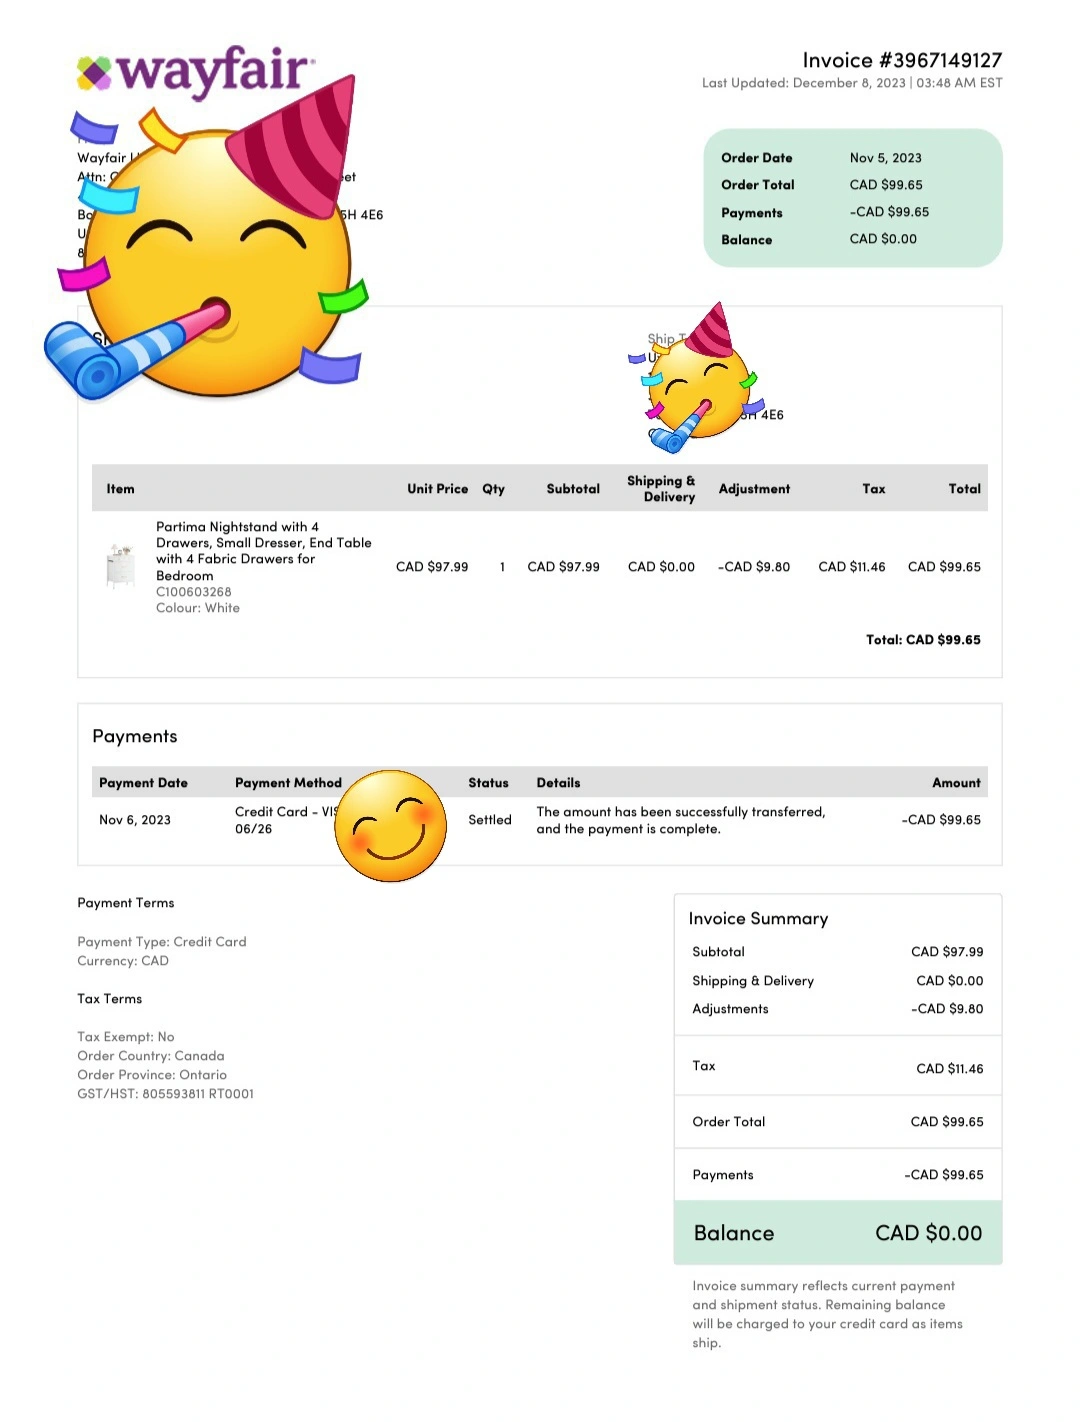This screenshot has width=1080, height=1422.
Task: Click the Credit Card payment method cell
Action: pos(286,820)
